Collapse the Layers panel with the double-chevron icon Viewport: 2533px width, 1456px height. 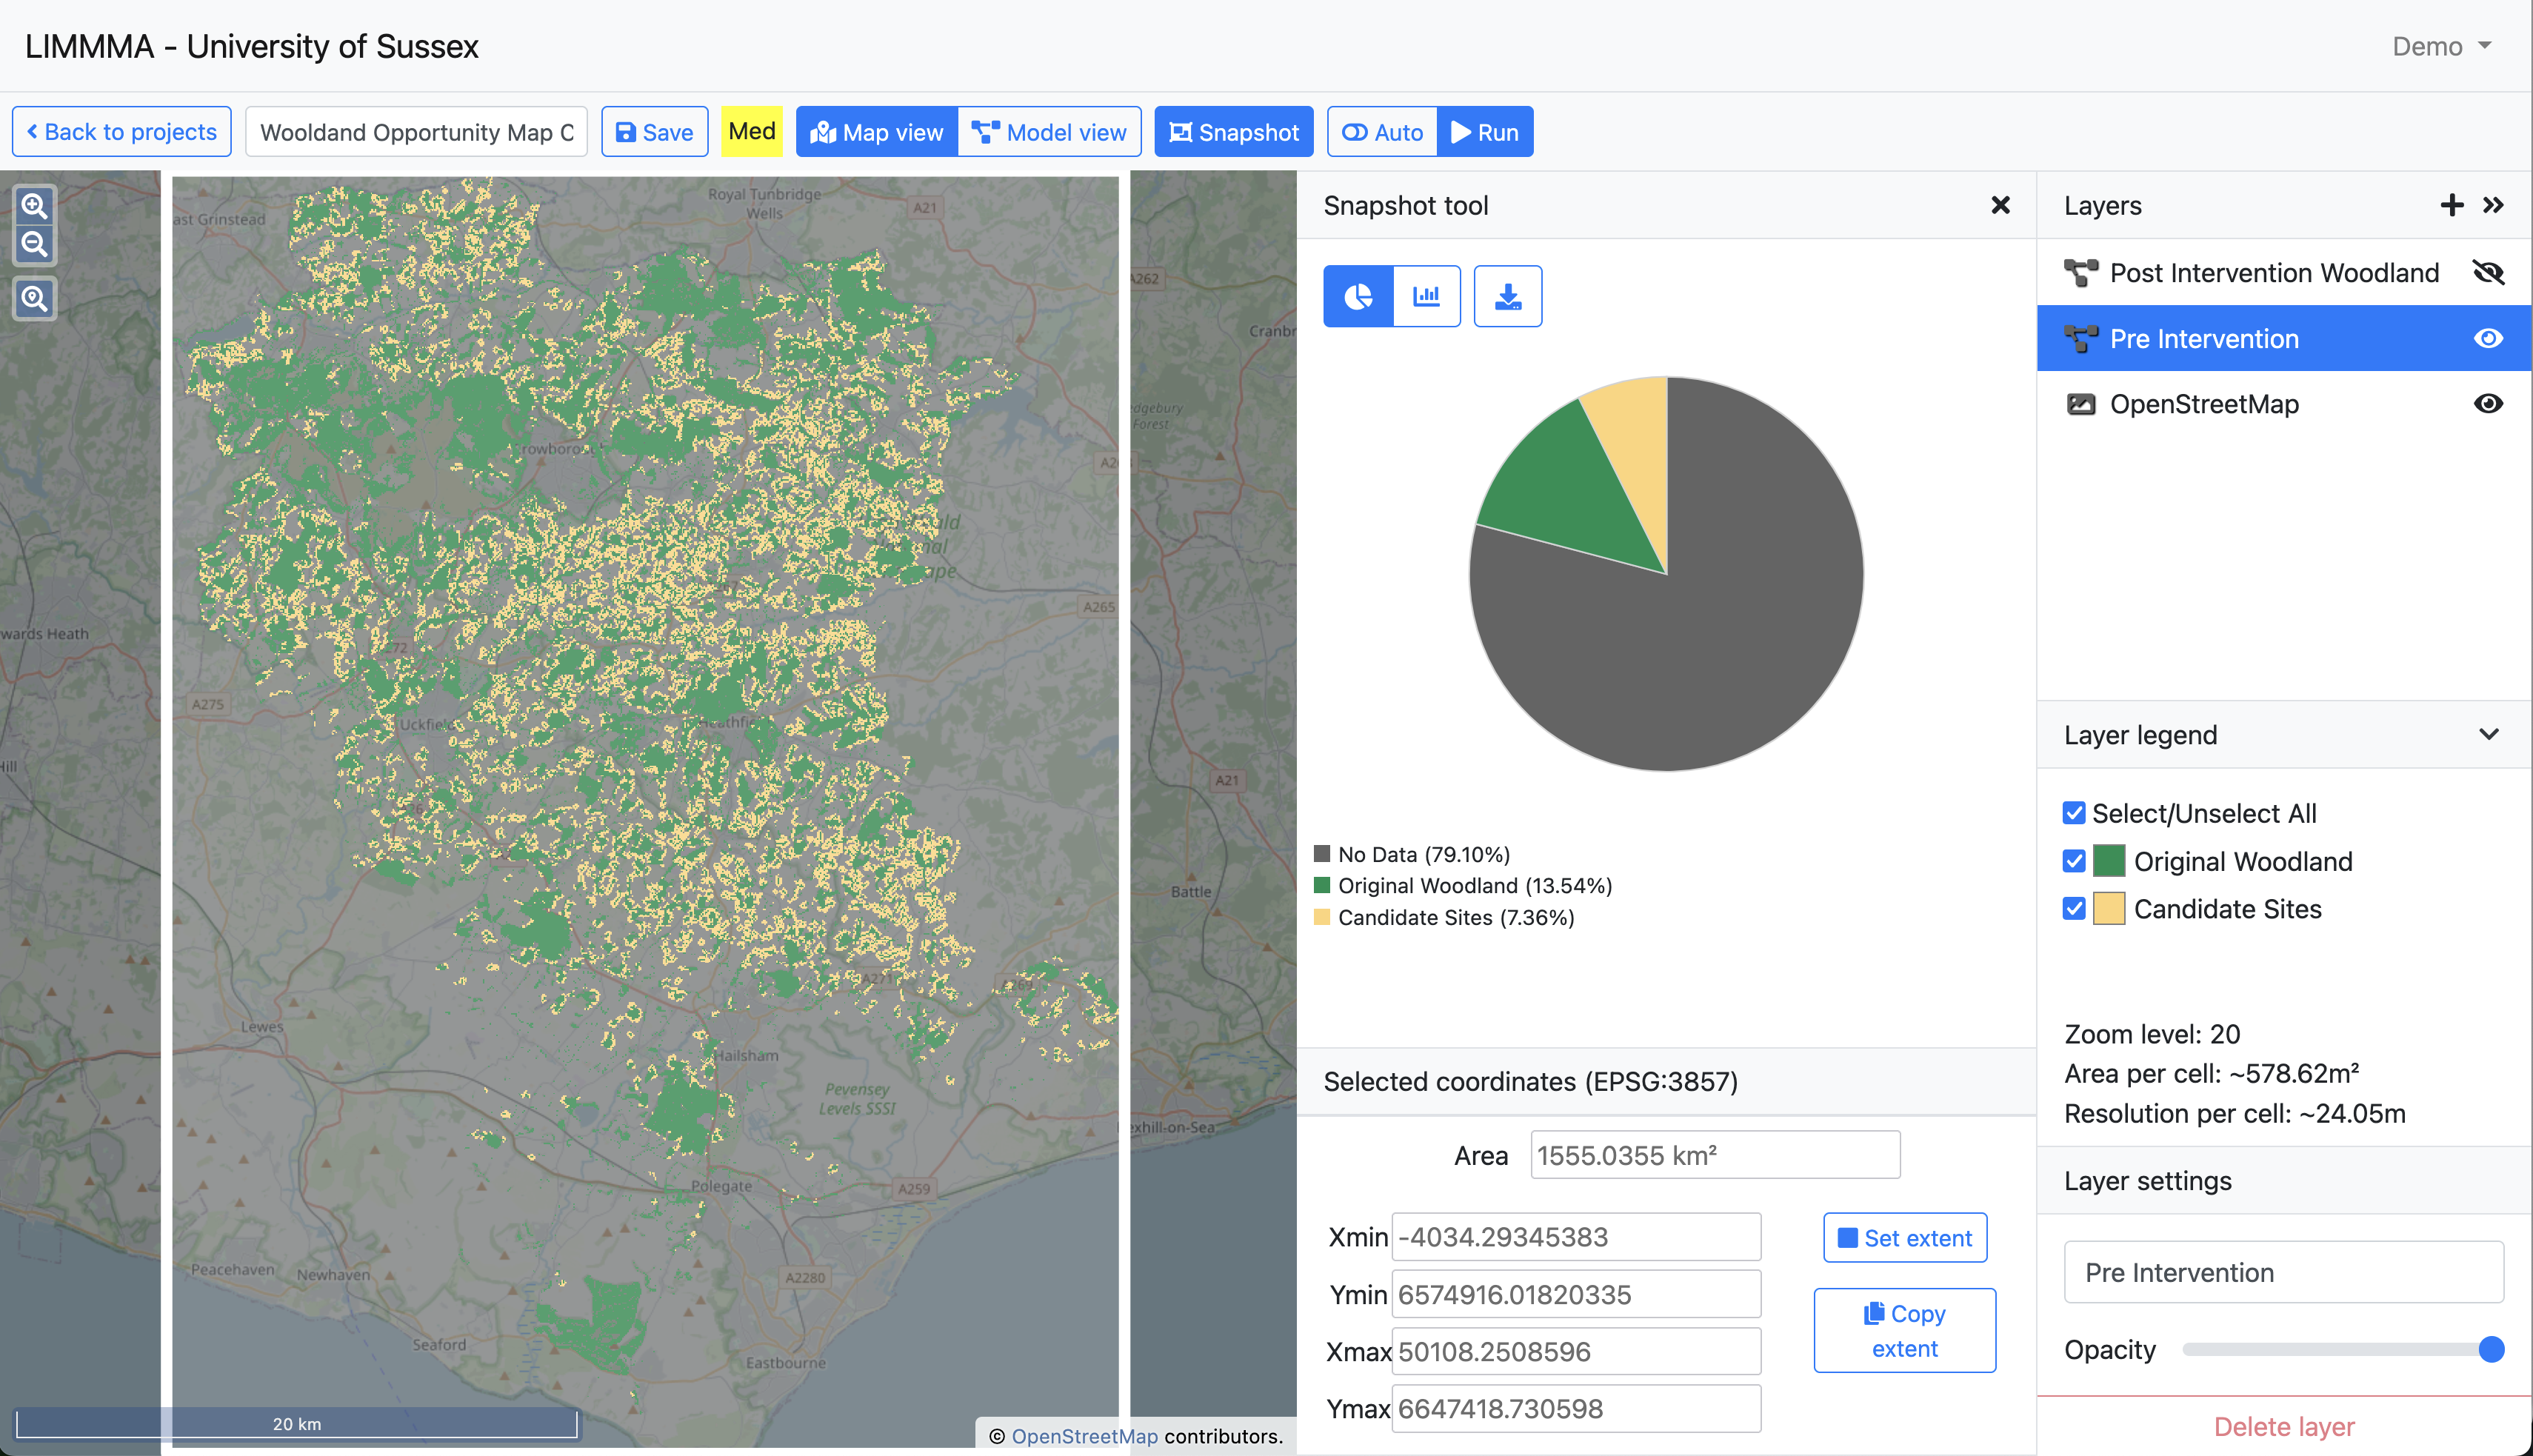point(2493,205)
